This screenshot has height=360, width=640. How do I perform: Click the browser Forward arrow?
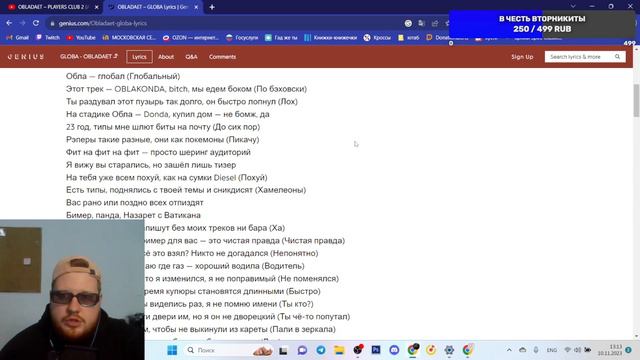(x=22, y=23)
